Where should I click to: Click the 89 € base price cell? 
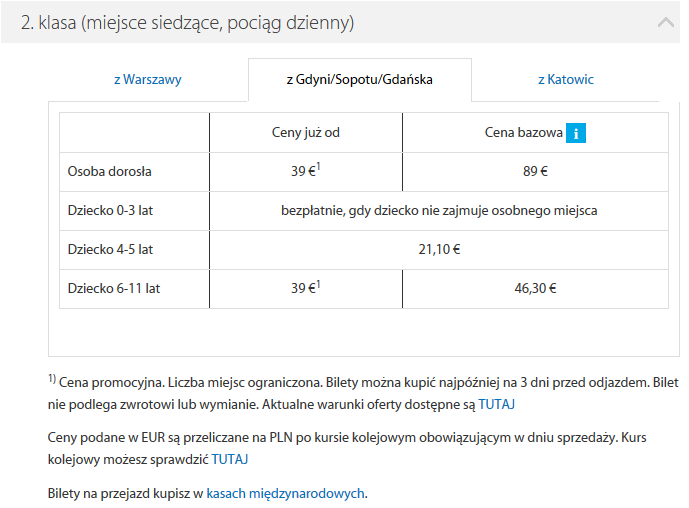pos(535,171)
